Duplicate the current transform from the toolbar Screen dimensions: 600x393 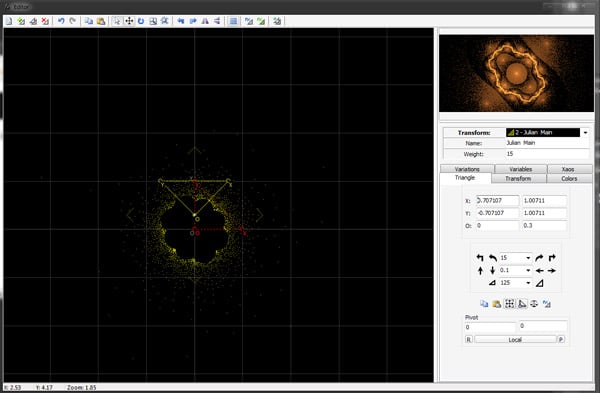(x=33, y=21)
